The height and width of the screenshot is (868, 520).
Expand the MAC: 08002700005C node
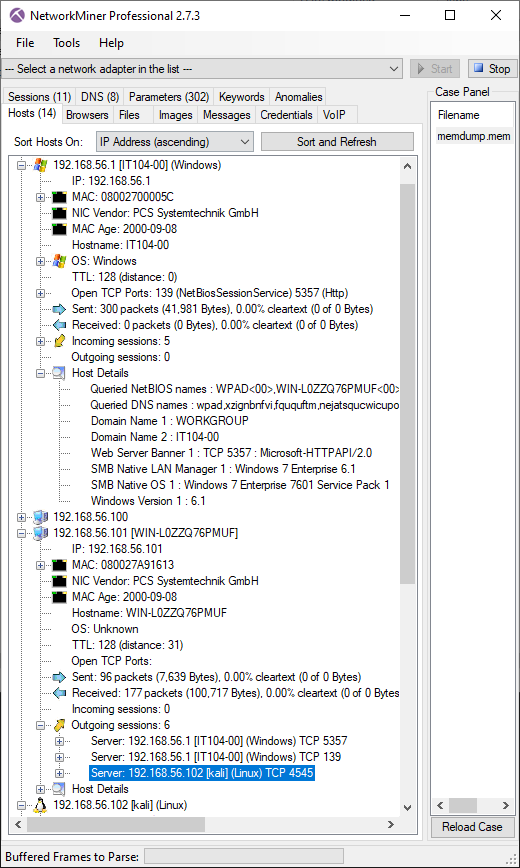click(x=40, y=197)
